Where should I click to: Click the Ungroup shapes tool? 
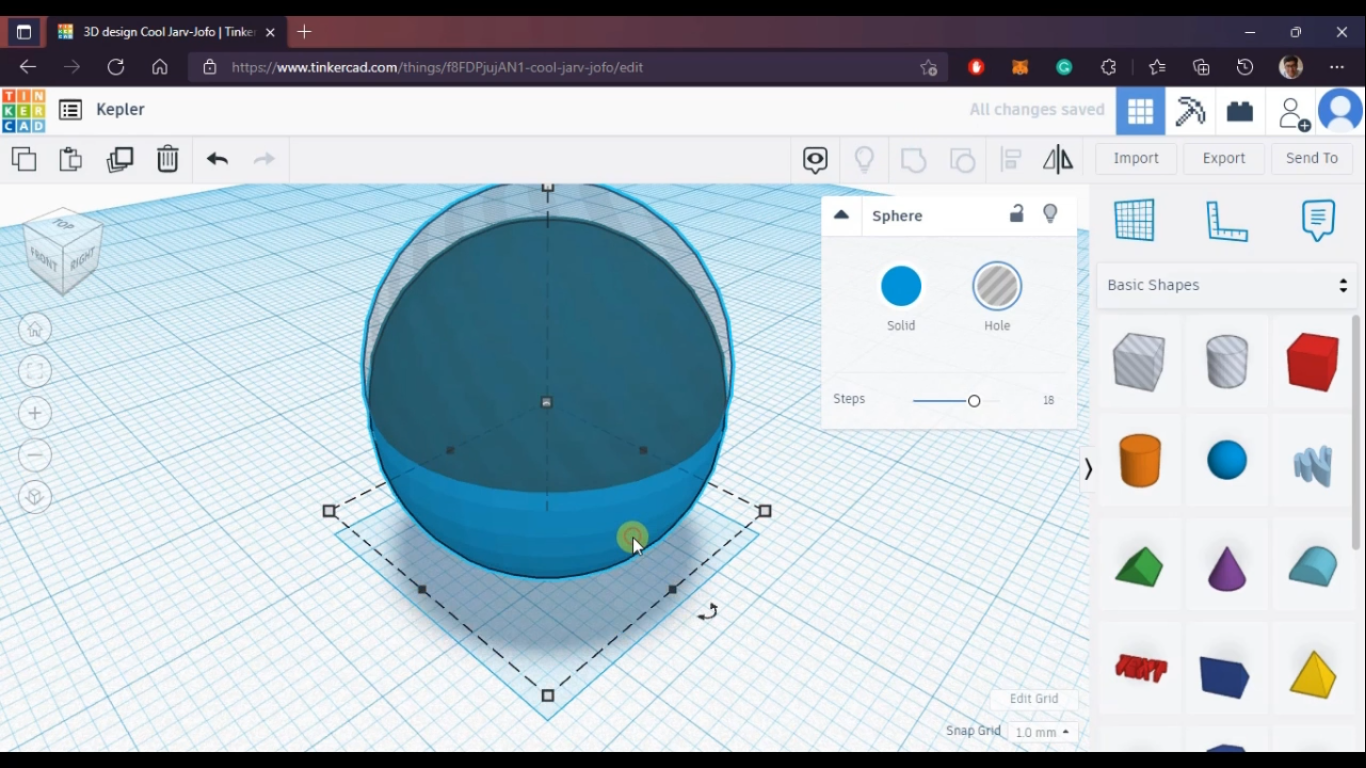[x=962, y=159]
